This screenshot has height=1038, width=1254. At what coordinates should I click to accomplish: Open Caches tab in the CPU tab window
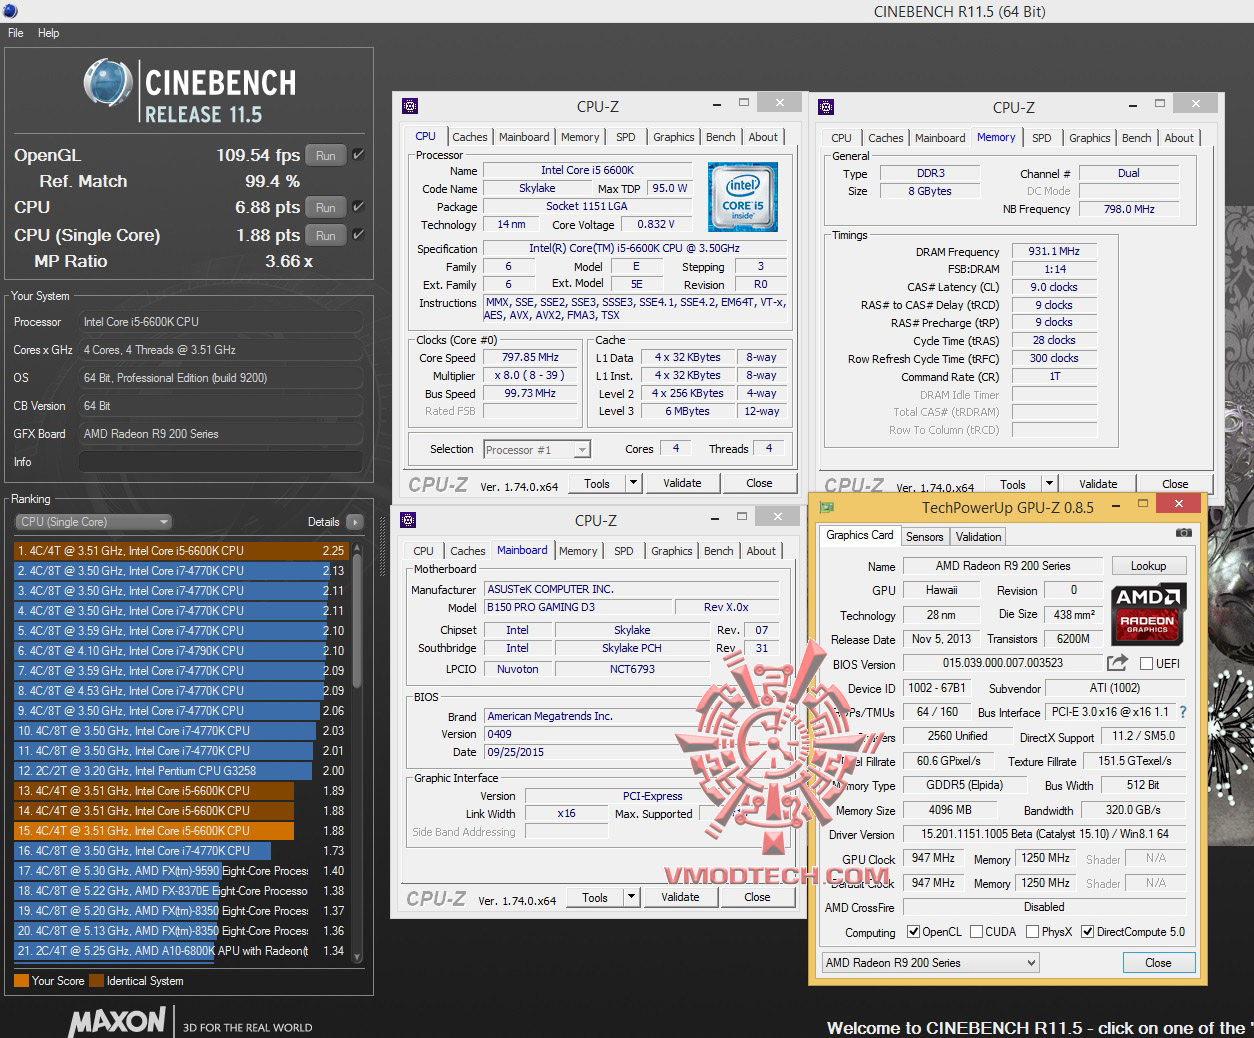coord(470,137)
